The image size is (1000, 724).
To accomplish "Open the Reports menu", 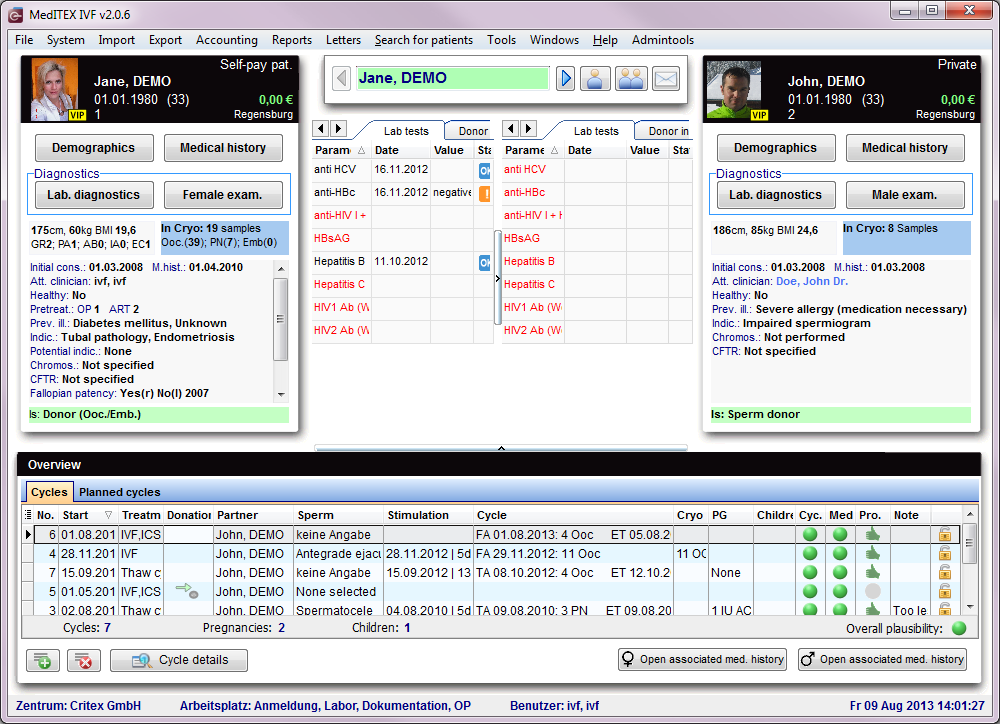I will tap(291, 40).
